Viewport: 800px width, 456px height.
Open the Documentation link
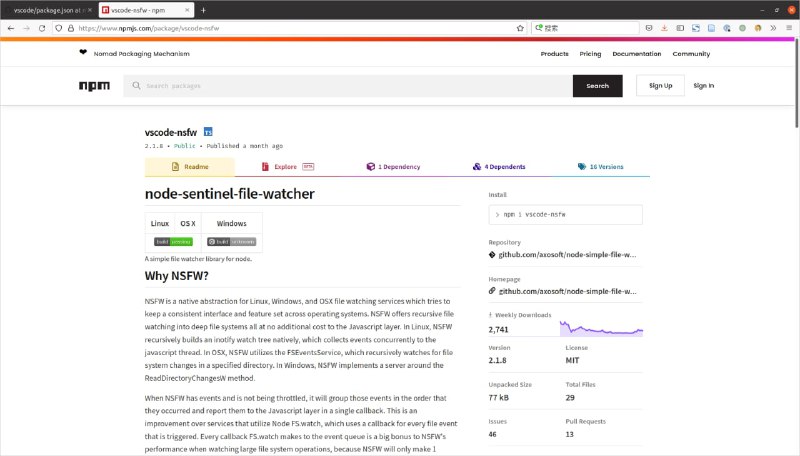pyautogui.click(x=637, y=54)
